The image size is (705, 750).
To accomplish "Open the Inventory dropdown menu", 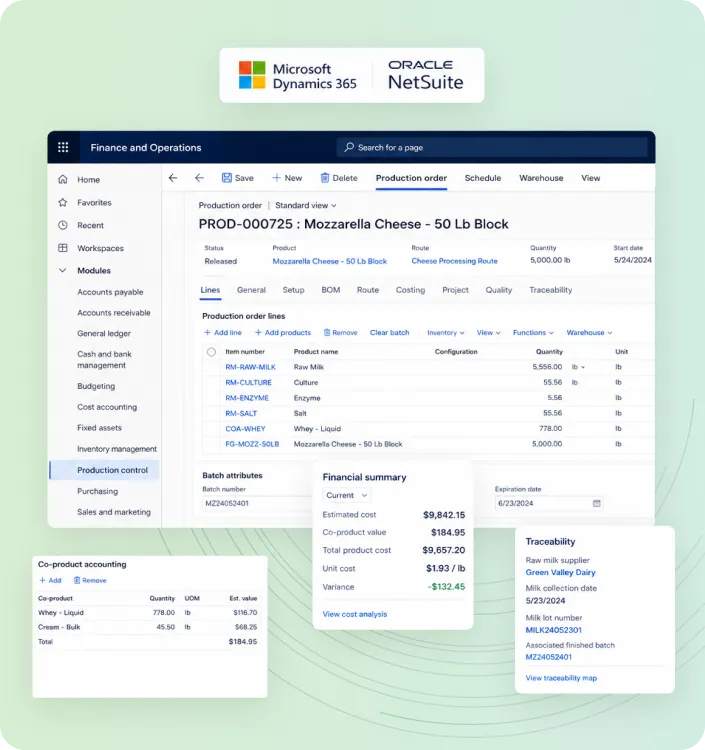I will [445, 332].
